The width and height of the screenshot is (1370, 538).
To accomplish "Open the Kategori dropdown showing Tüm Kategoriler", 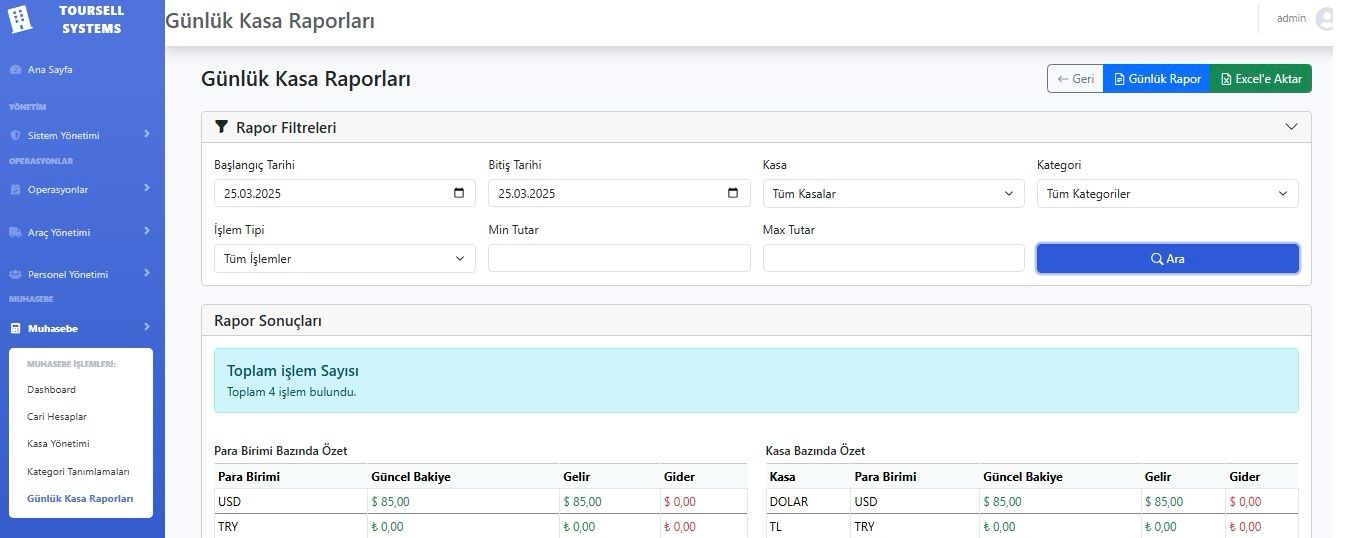I will pos(1167,194).
